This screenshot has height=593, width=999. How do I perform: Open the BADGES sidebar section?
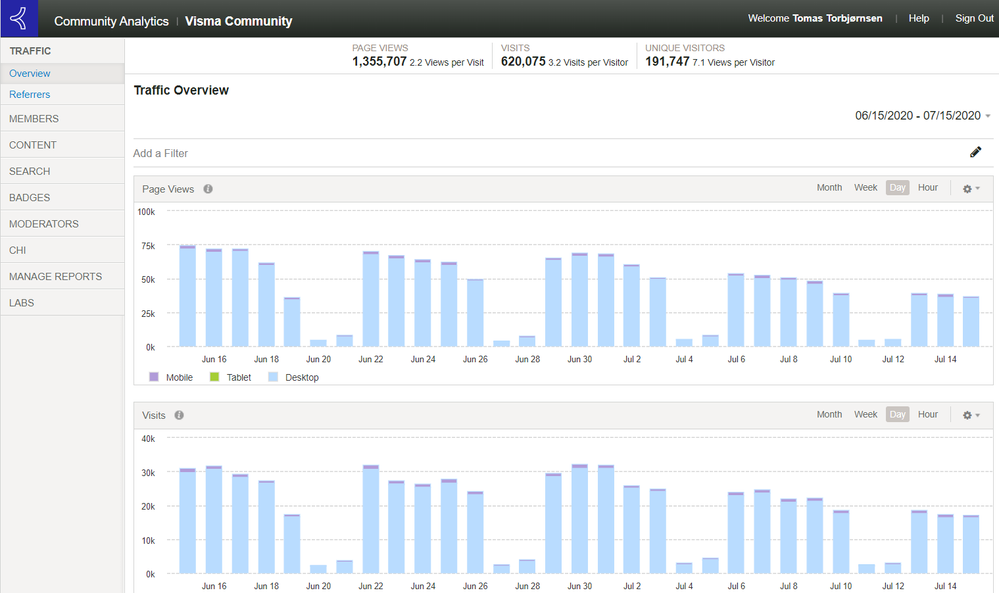tap(62, 197)
